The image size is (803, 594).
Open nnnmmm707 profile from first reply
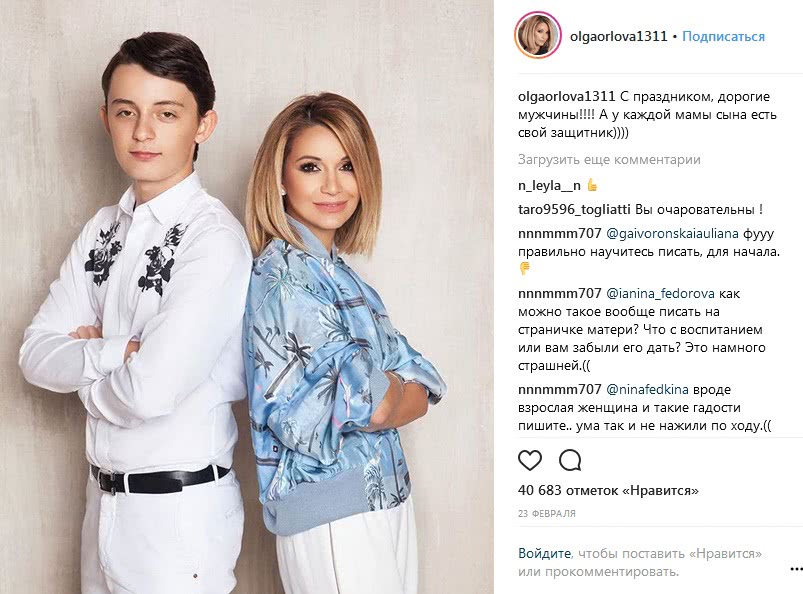pos(560,234)
